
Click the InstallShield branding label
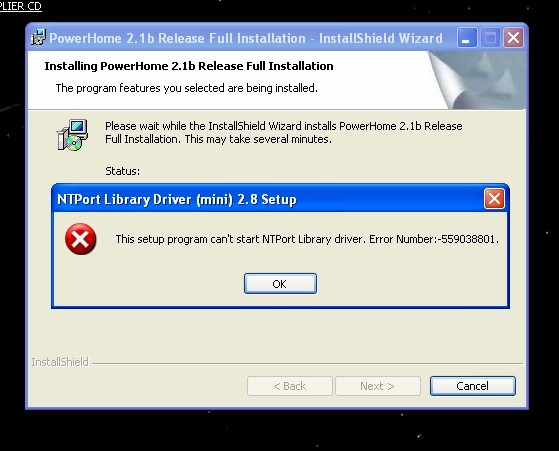click(x=60, y=362)
